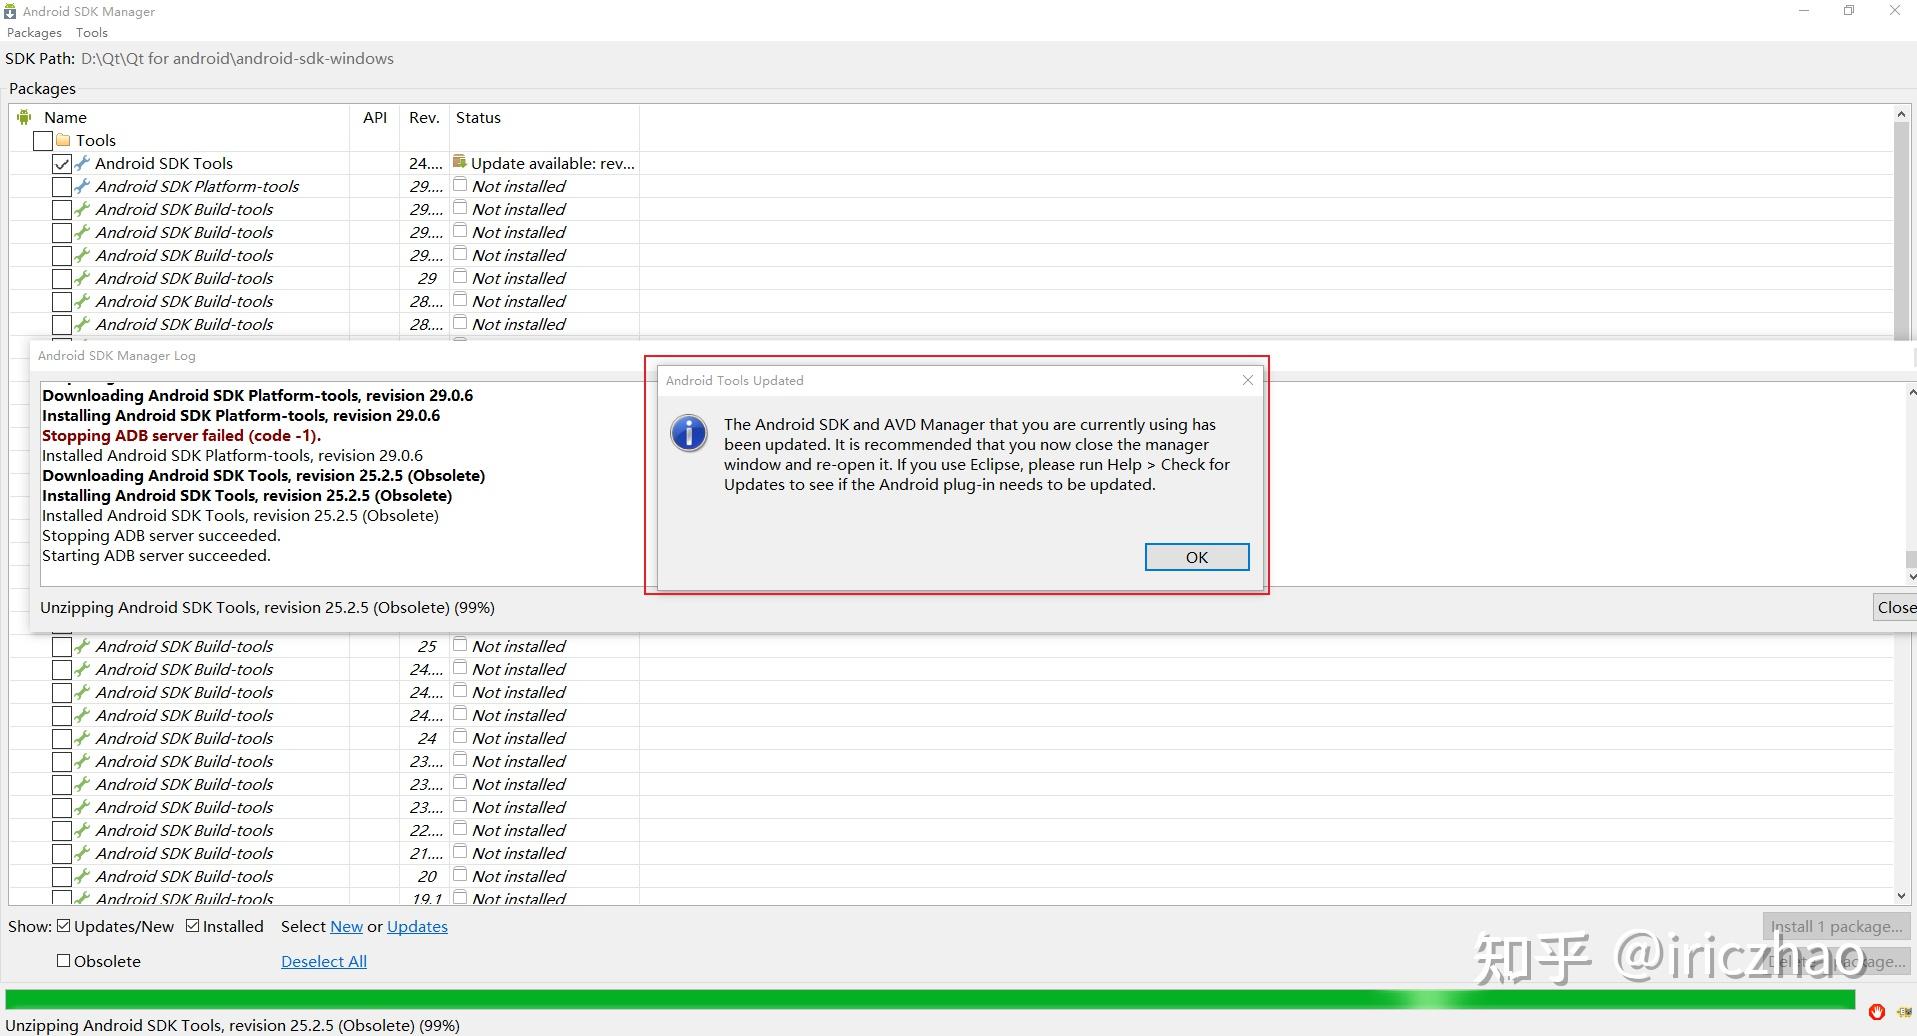Toggle the Updates/New show filter checkbox
The image size is (1917, 1036).
pyautogui.click(x=64, y=926)
